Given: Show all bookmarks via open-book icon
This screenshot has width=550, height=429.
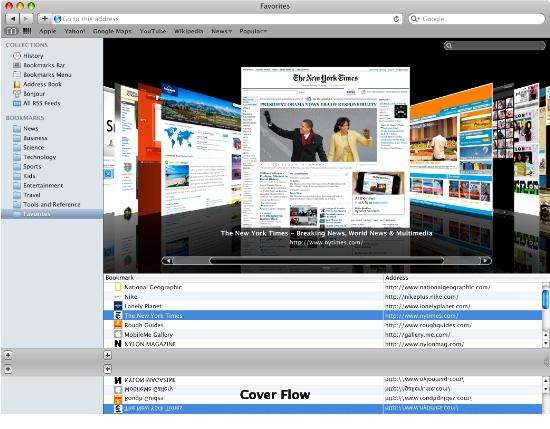Looking at the screenshot, I should 11,31.
